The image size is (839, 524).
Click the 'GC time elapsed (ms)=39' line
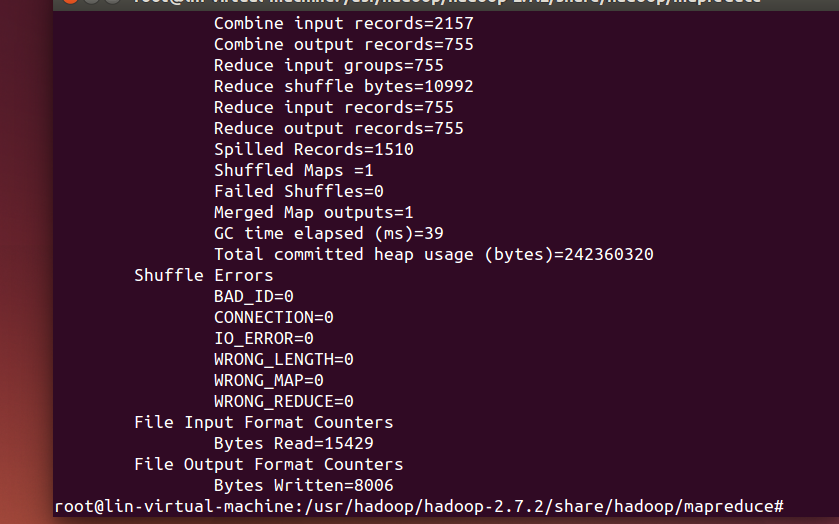tap(329, 233)
